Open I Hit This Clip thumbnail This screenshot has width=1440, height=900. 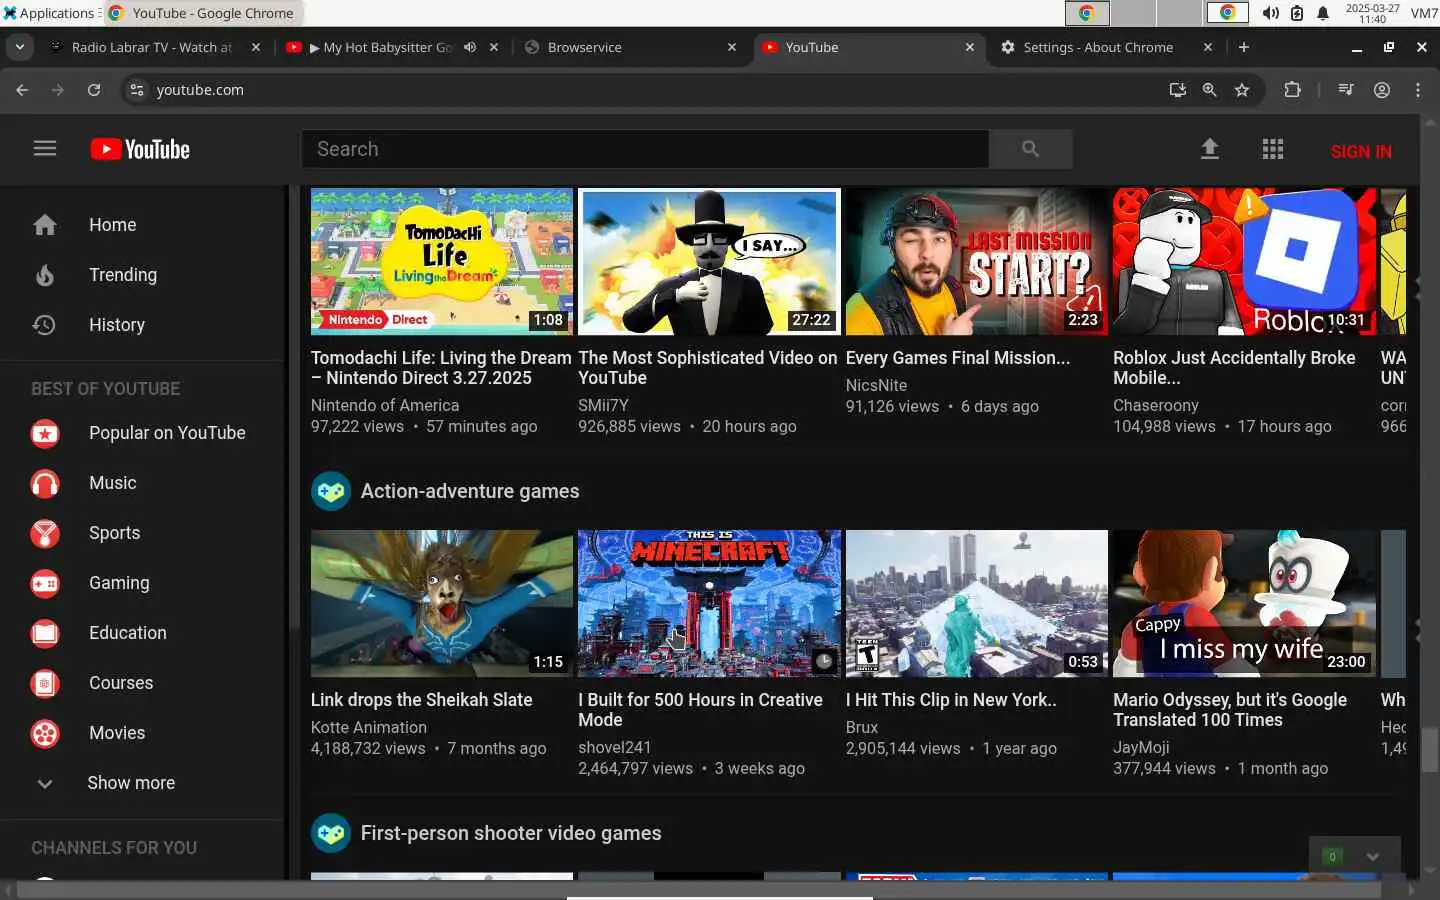click(977, 604)
